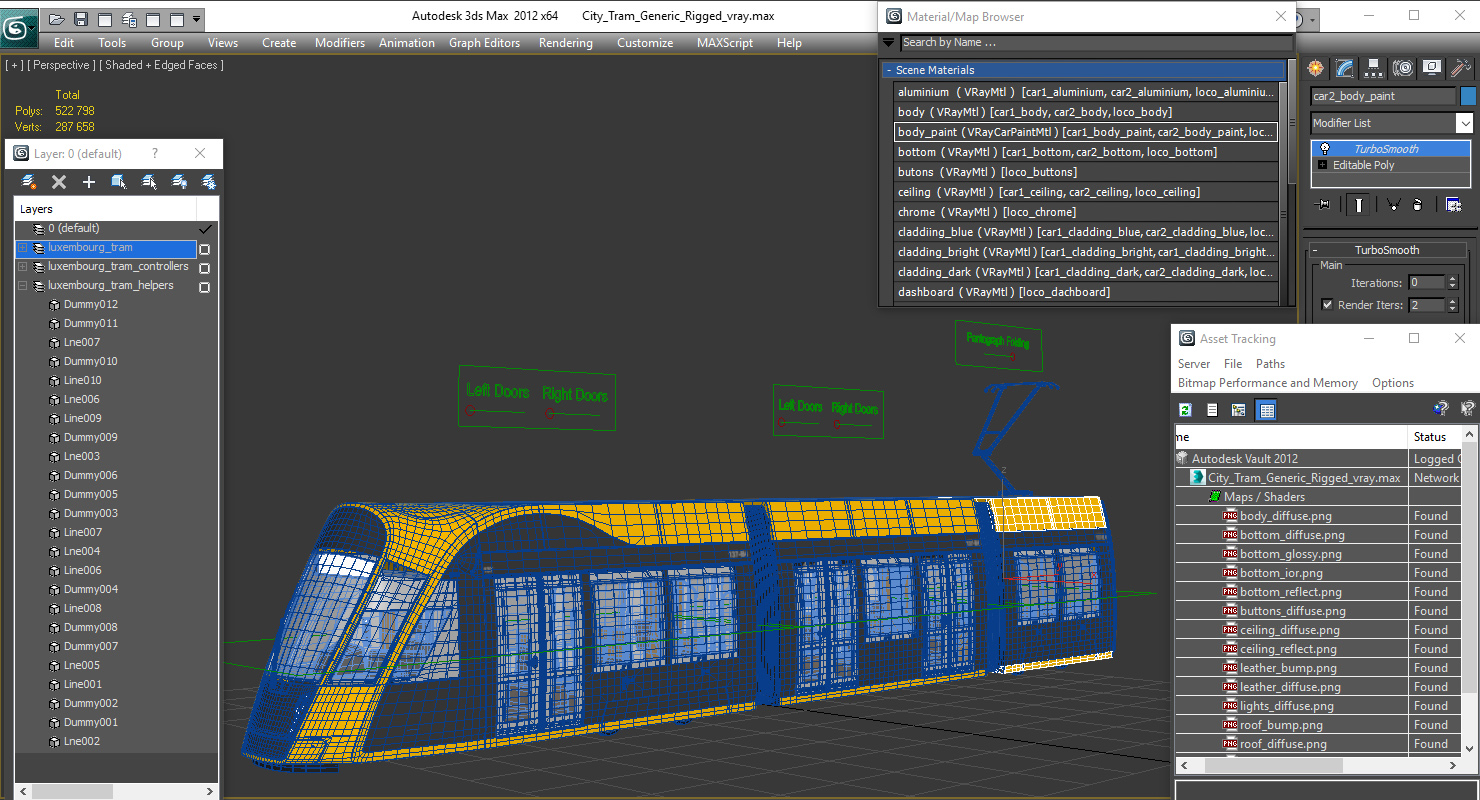1480x800 pixels.
Task: Expand the luxembourg_tram_controllers layer
Action: [x=23, y=267]
